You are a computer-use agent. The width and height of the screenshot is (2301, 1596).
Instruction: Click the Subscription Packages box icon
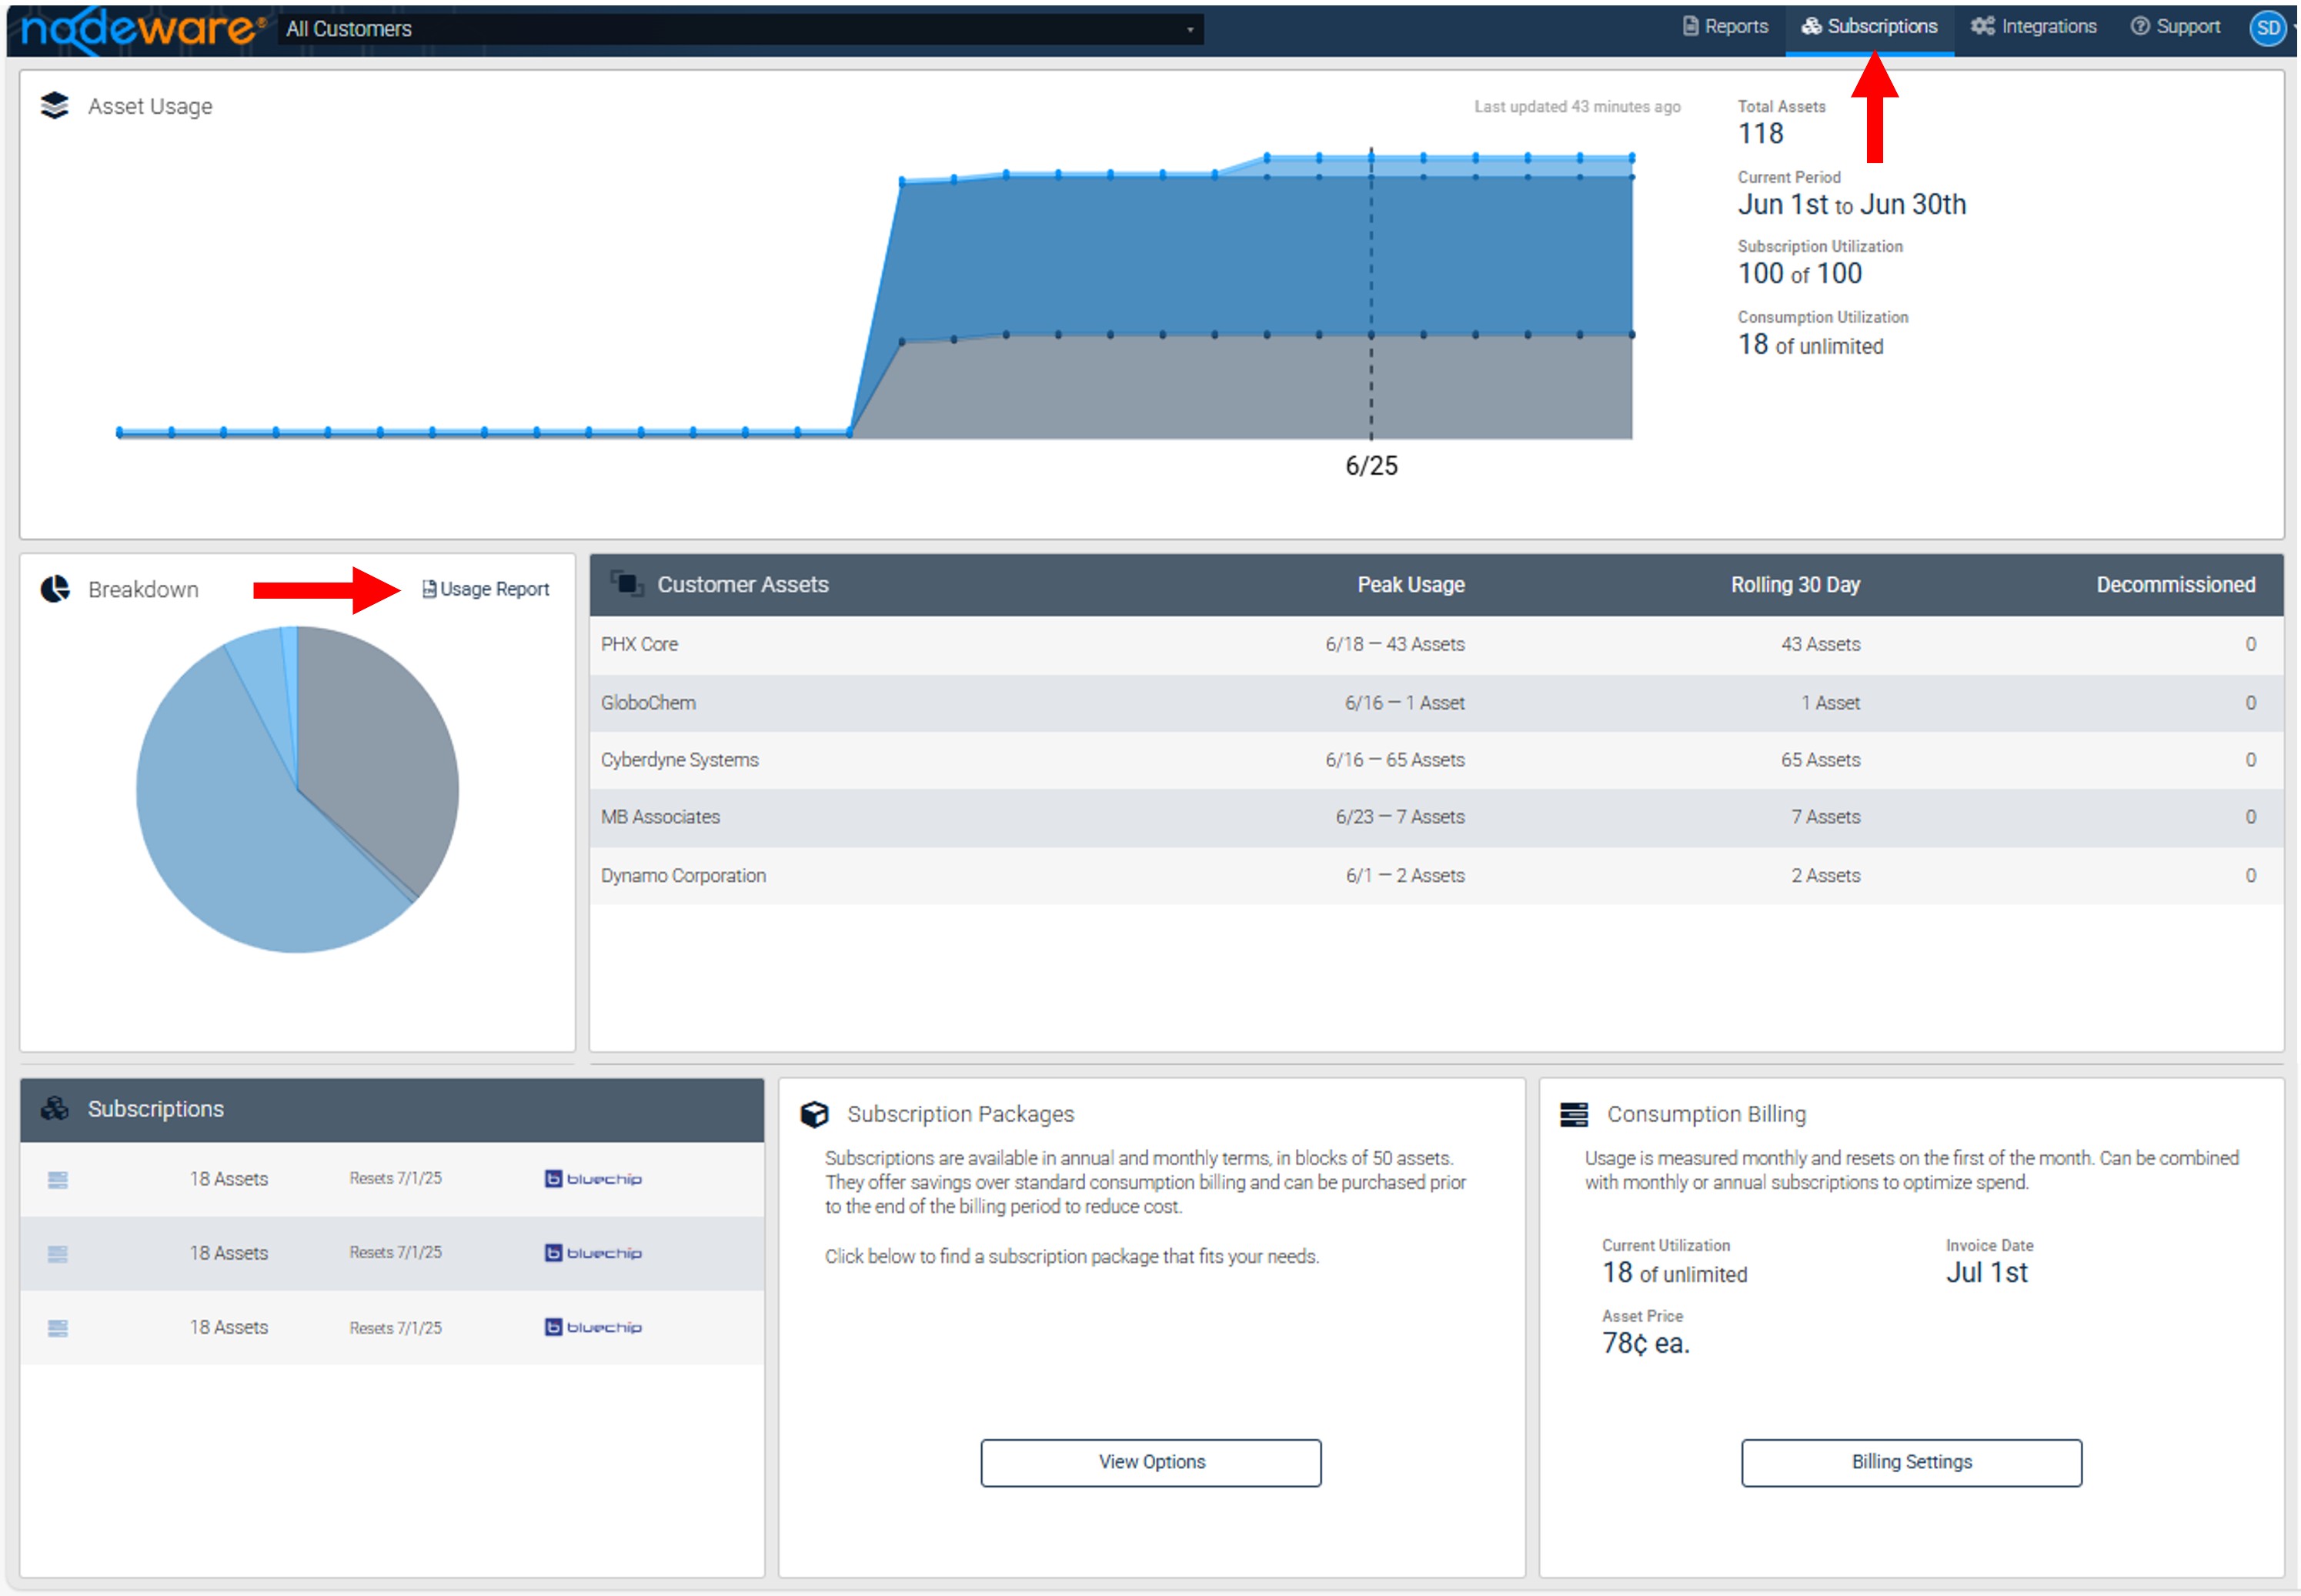815,1114
